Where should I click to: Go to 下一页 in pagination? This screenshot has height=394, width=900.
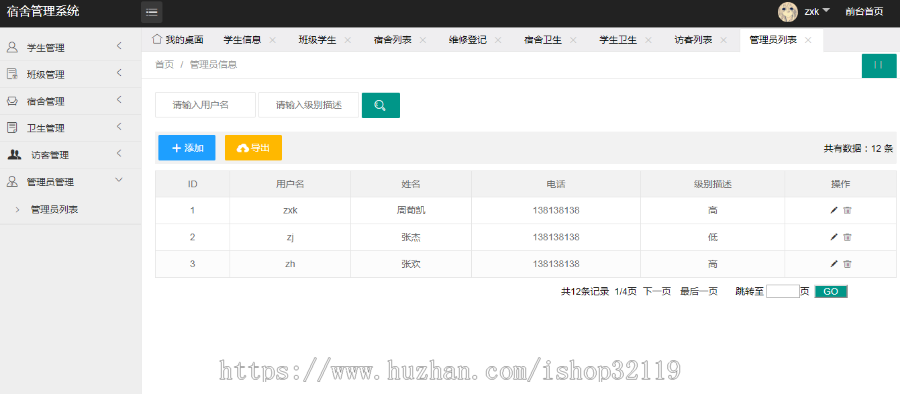(657, 292)
